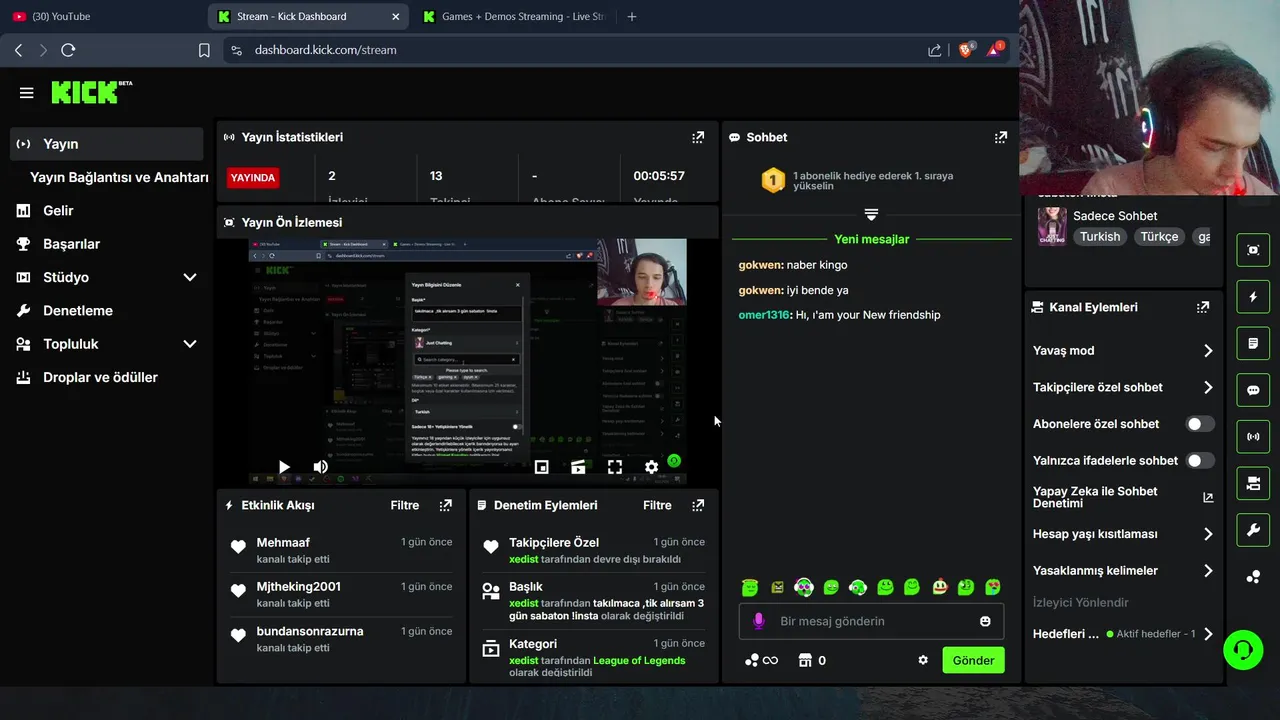1280x720 pixels.
Task: Open Yapay Zeka ile Sohbet Denetimi link
Action: click(x=1123, y=497)
